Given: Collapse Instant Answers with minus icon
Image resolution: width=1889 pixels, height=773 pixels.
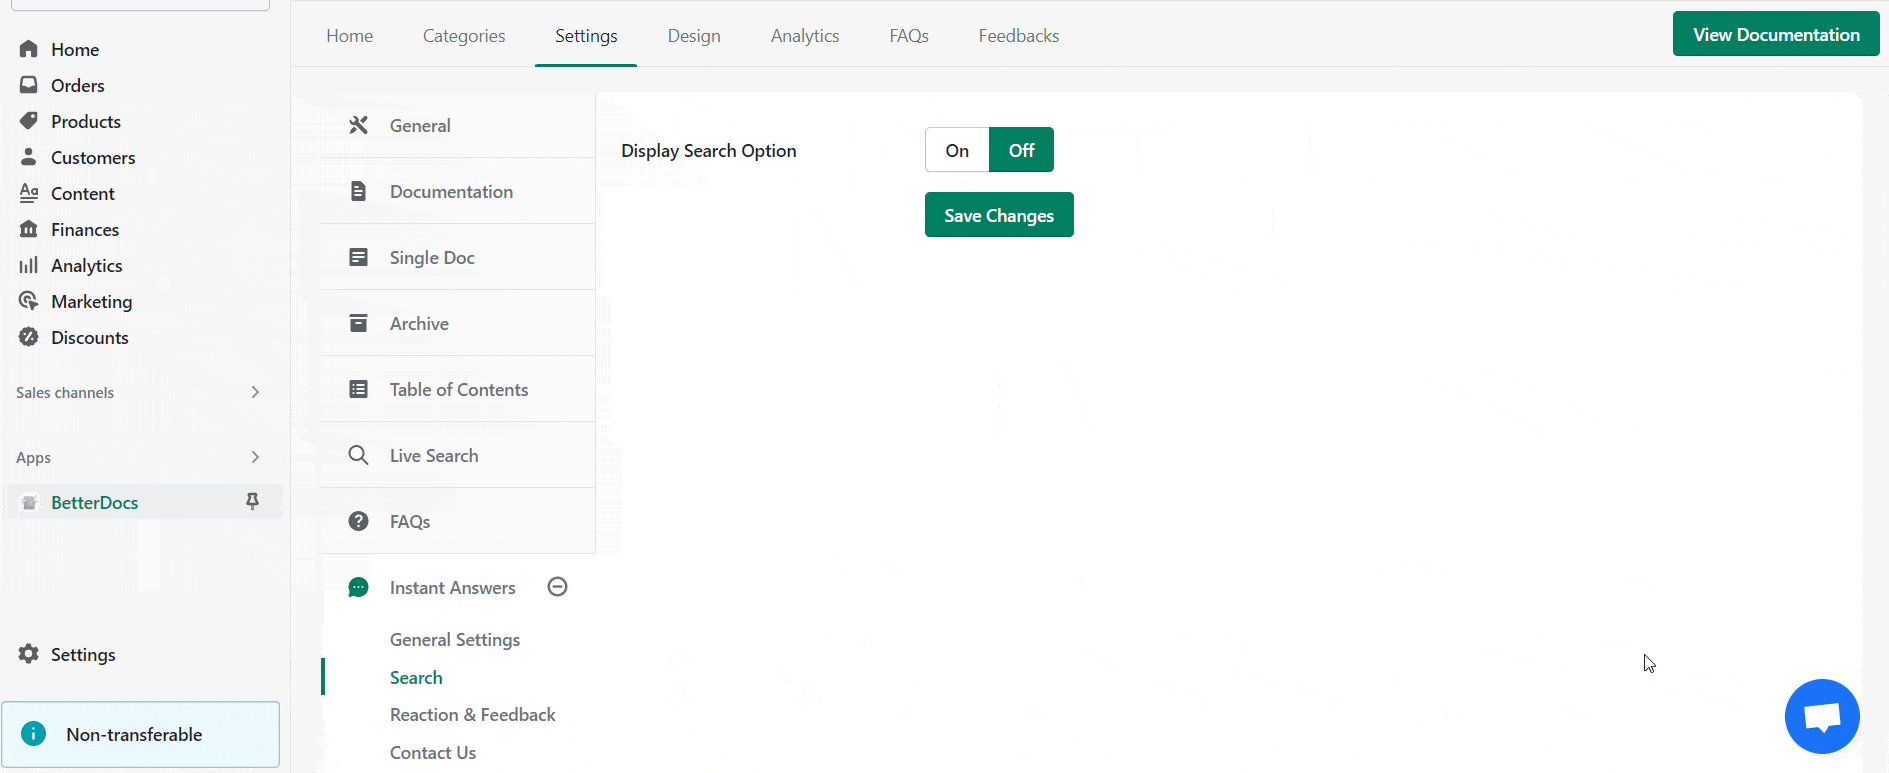Looking at the screenshot, I should point(558,587).
